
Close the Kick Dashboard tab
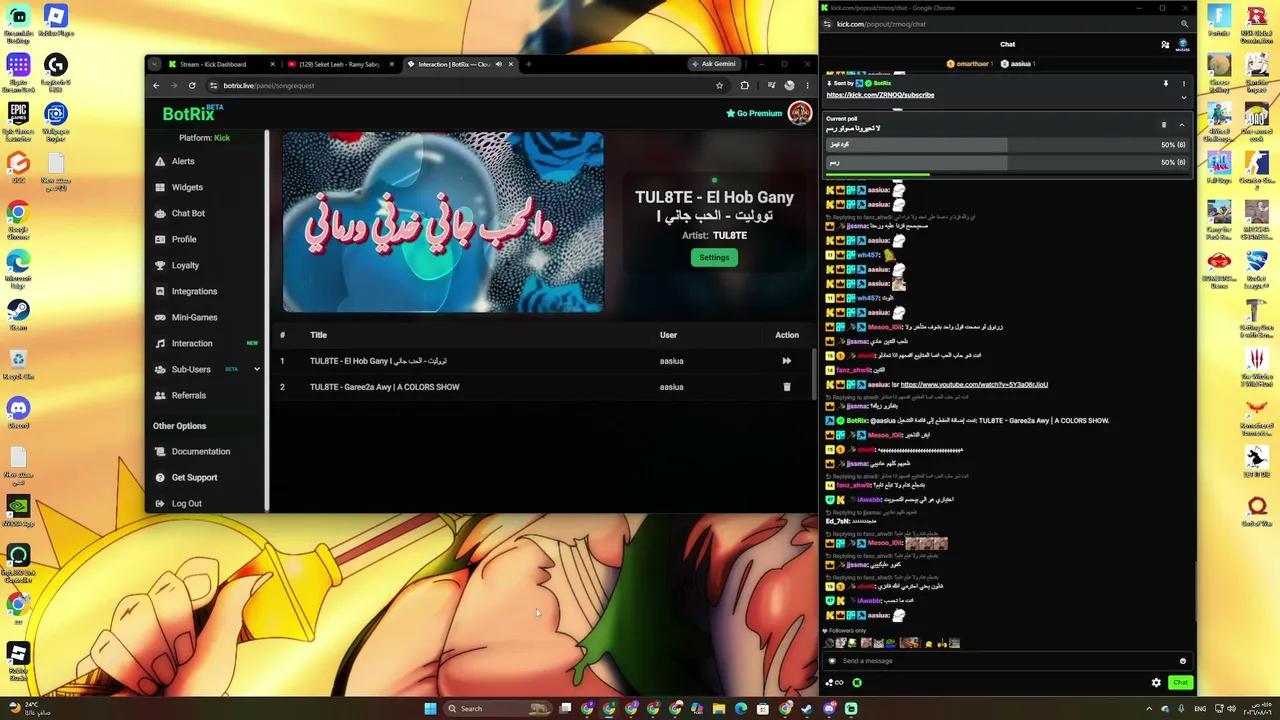pyautogui.click(x=272, y=64)
